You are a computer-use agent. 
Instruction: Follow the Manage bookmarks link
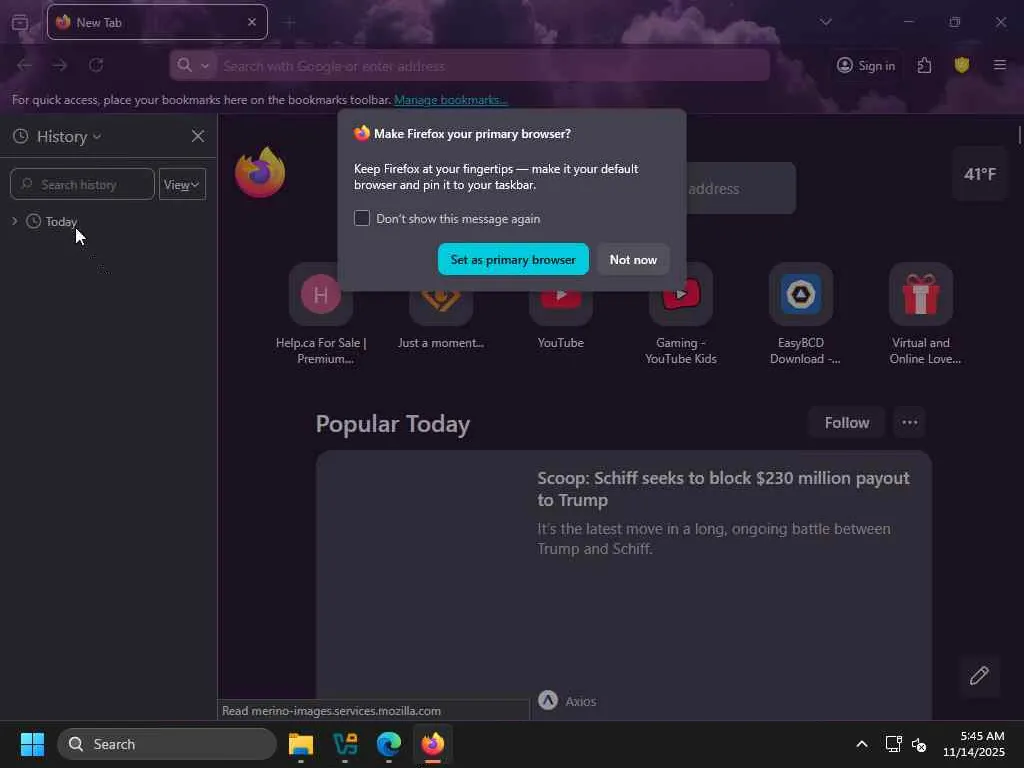pos(451,100)
